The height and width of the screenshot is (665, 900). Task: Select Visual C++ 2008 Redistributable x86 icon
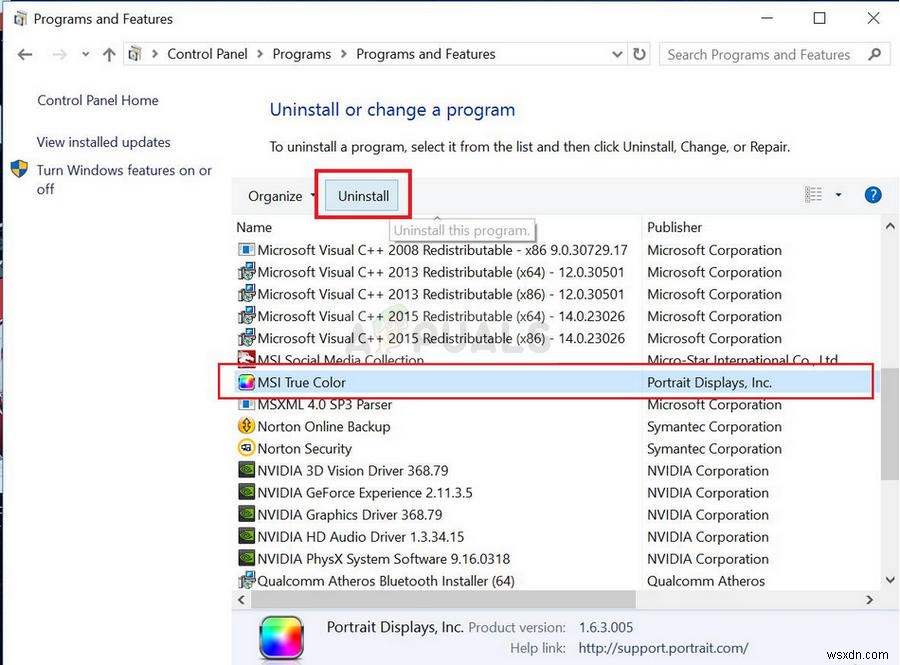tap(246, 250)
